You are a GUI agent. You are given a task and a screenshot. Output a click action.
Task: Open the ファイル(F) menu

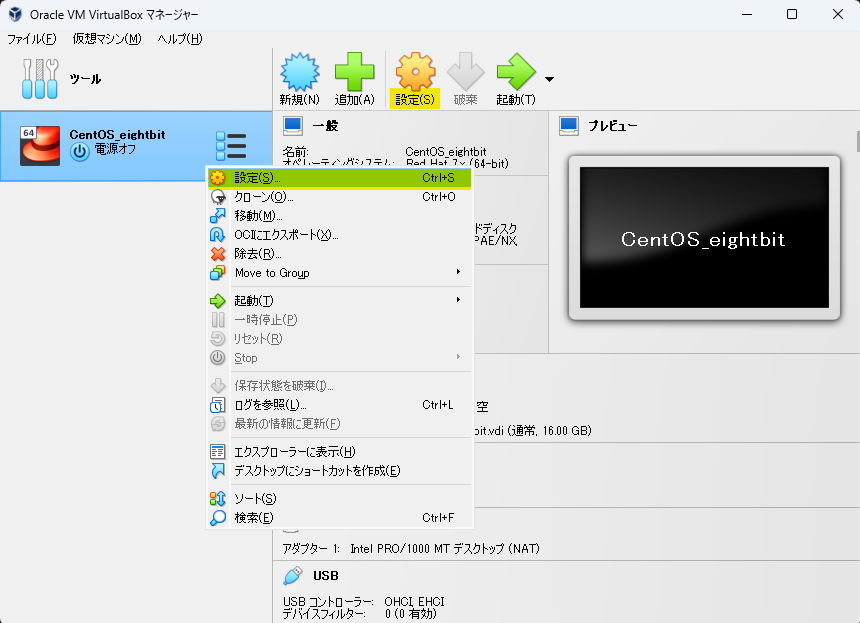pos(32,38)
